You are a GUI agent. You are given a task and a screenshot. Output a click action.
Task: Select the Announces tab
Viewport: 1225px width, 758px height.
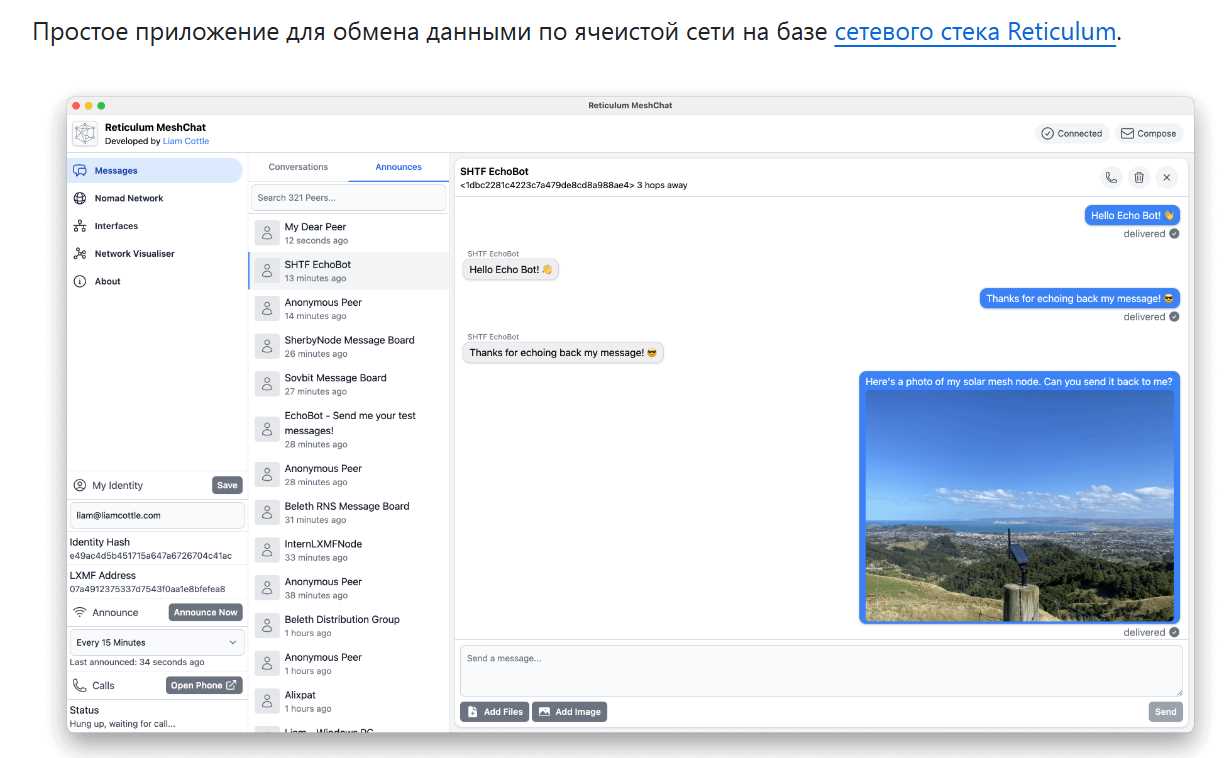398,167
